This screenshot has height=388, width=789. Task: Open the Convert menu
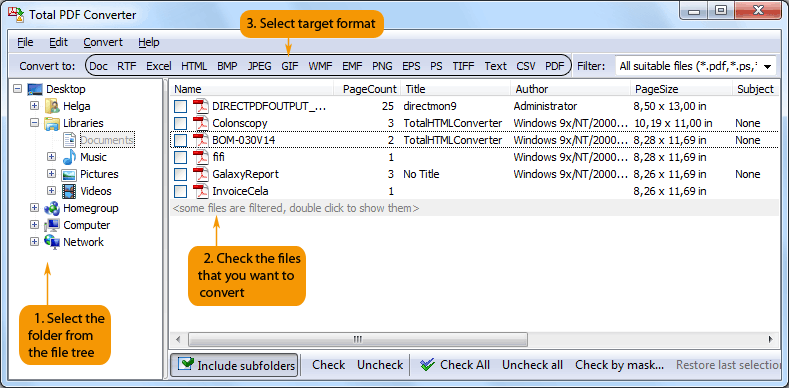[103, 42]
